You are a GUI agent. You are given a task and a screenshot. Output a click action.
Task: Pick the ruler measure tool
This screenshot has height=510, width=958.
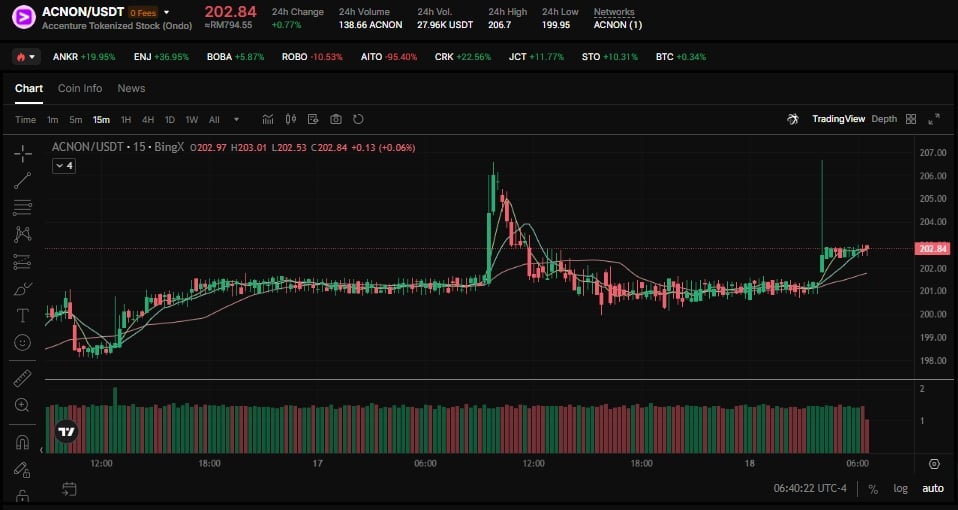tap(22, 378)
